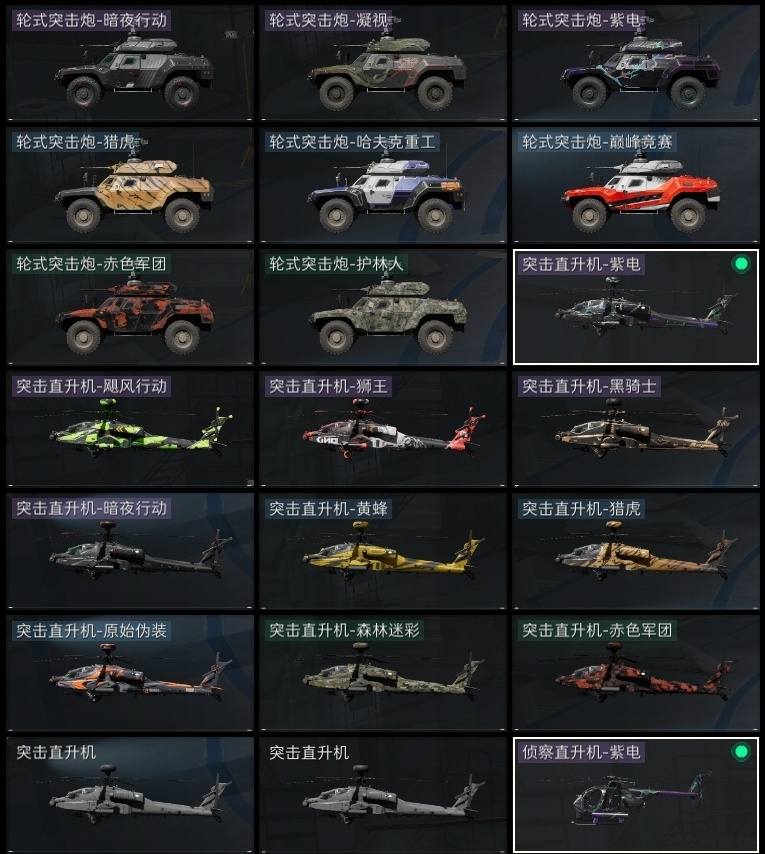The height and width of the screenshot is (854, 765).
Task: Choose the red 轮式突击炮-巅峰竞赛 skin
Action: pos(636,185)
